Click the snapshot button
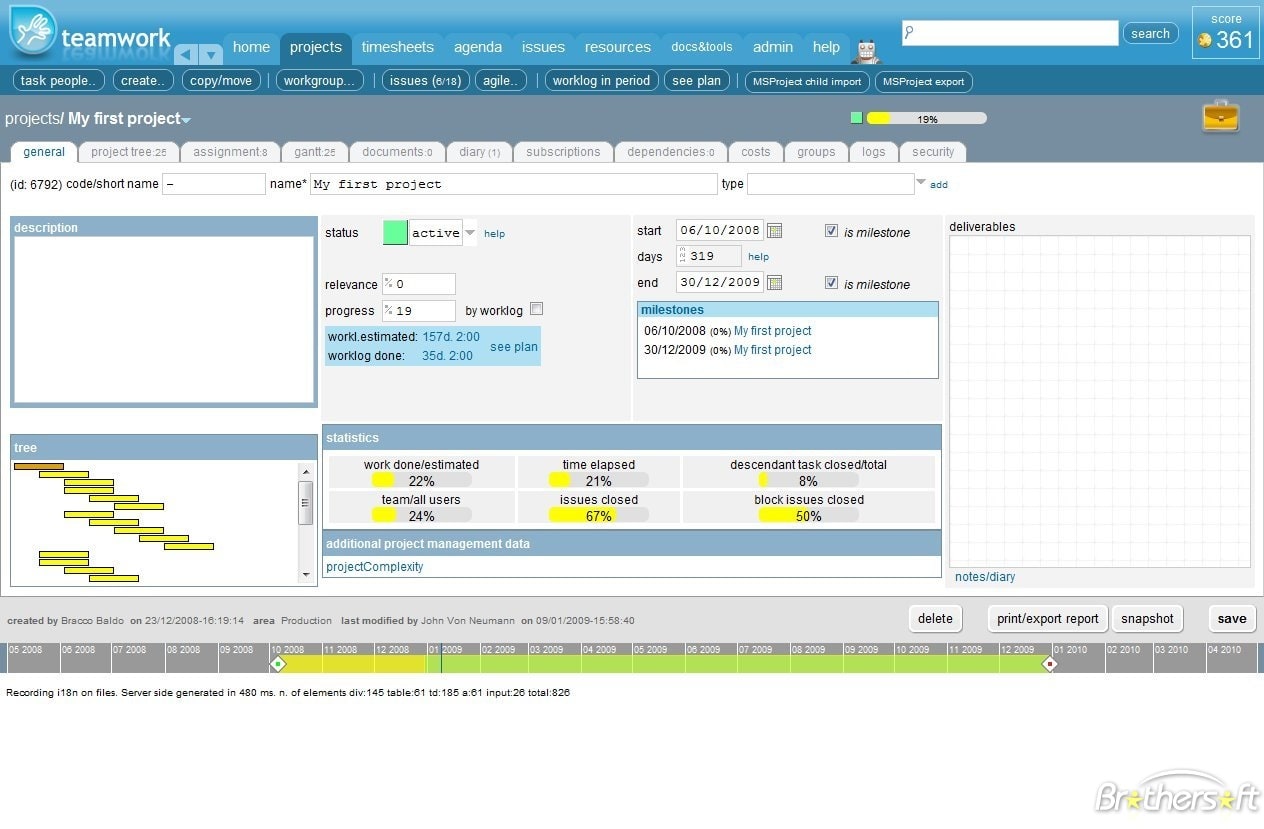 (1147, 618)
